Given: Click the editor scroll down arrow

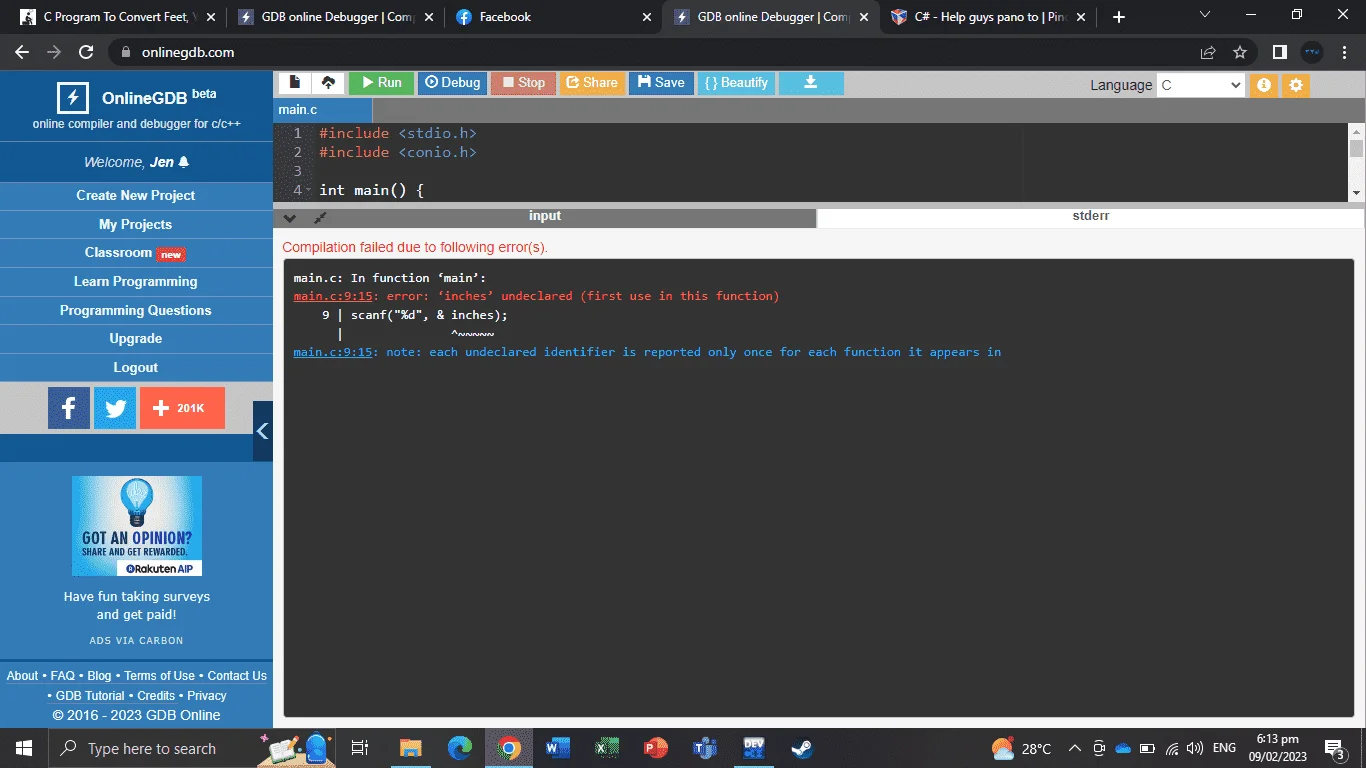Looking at the screenshot, I should click(1356, 193).
